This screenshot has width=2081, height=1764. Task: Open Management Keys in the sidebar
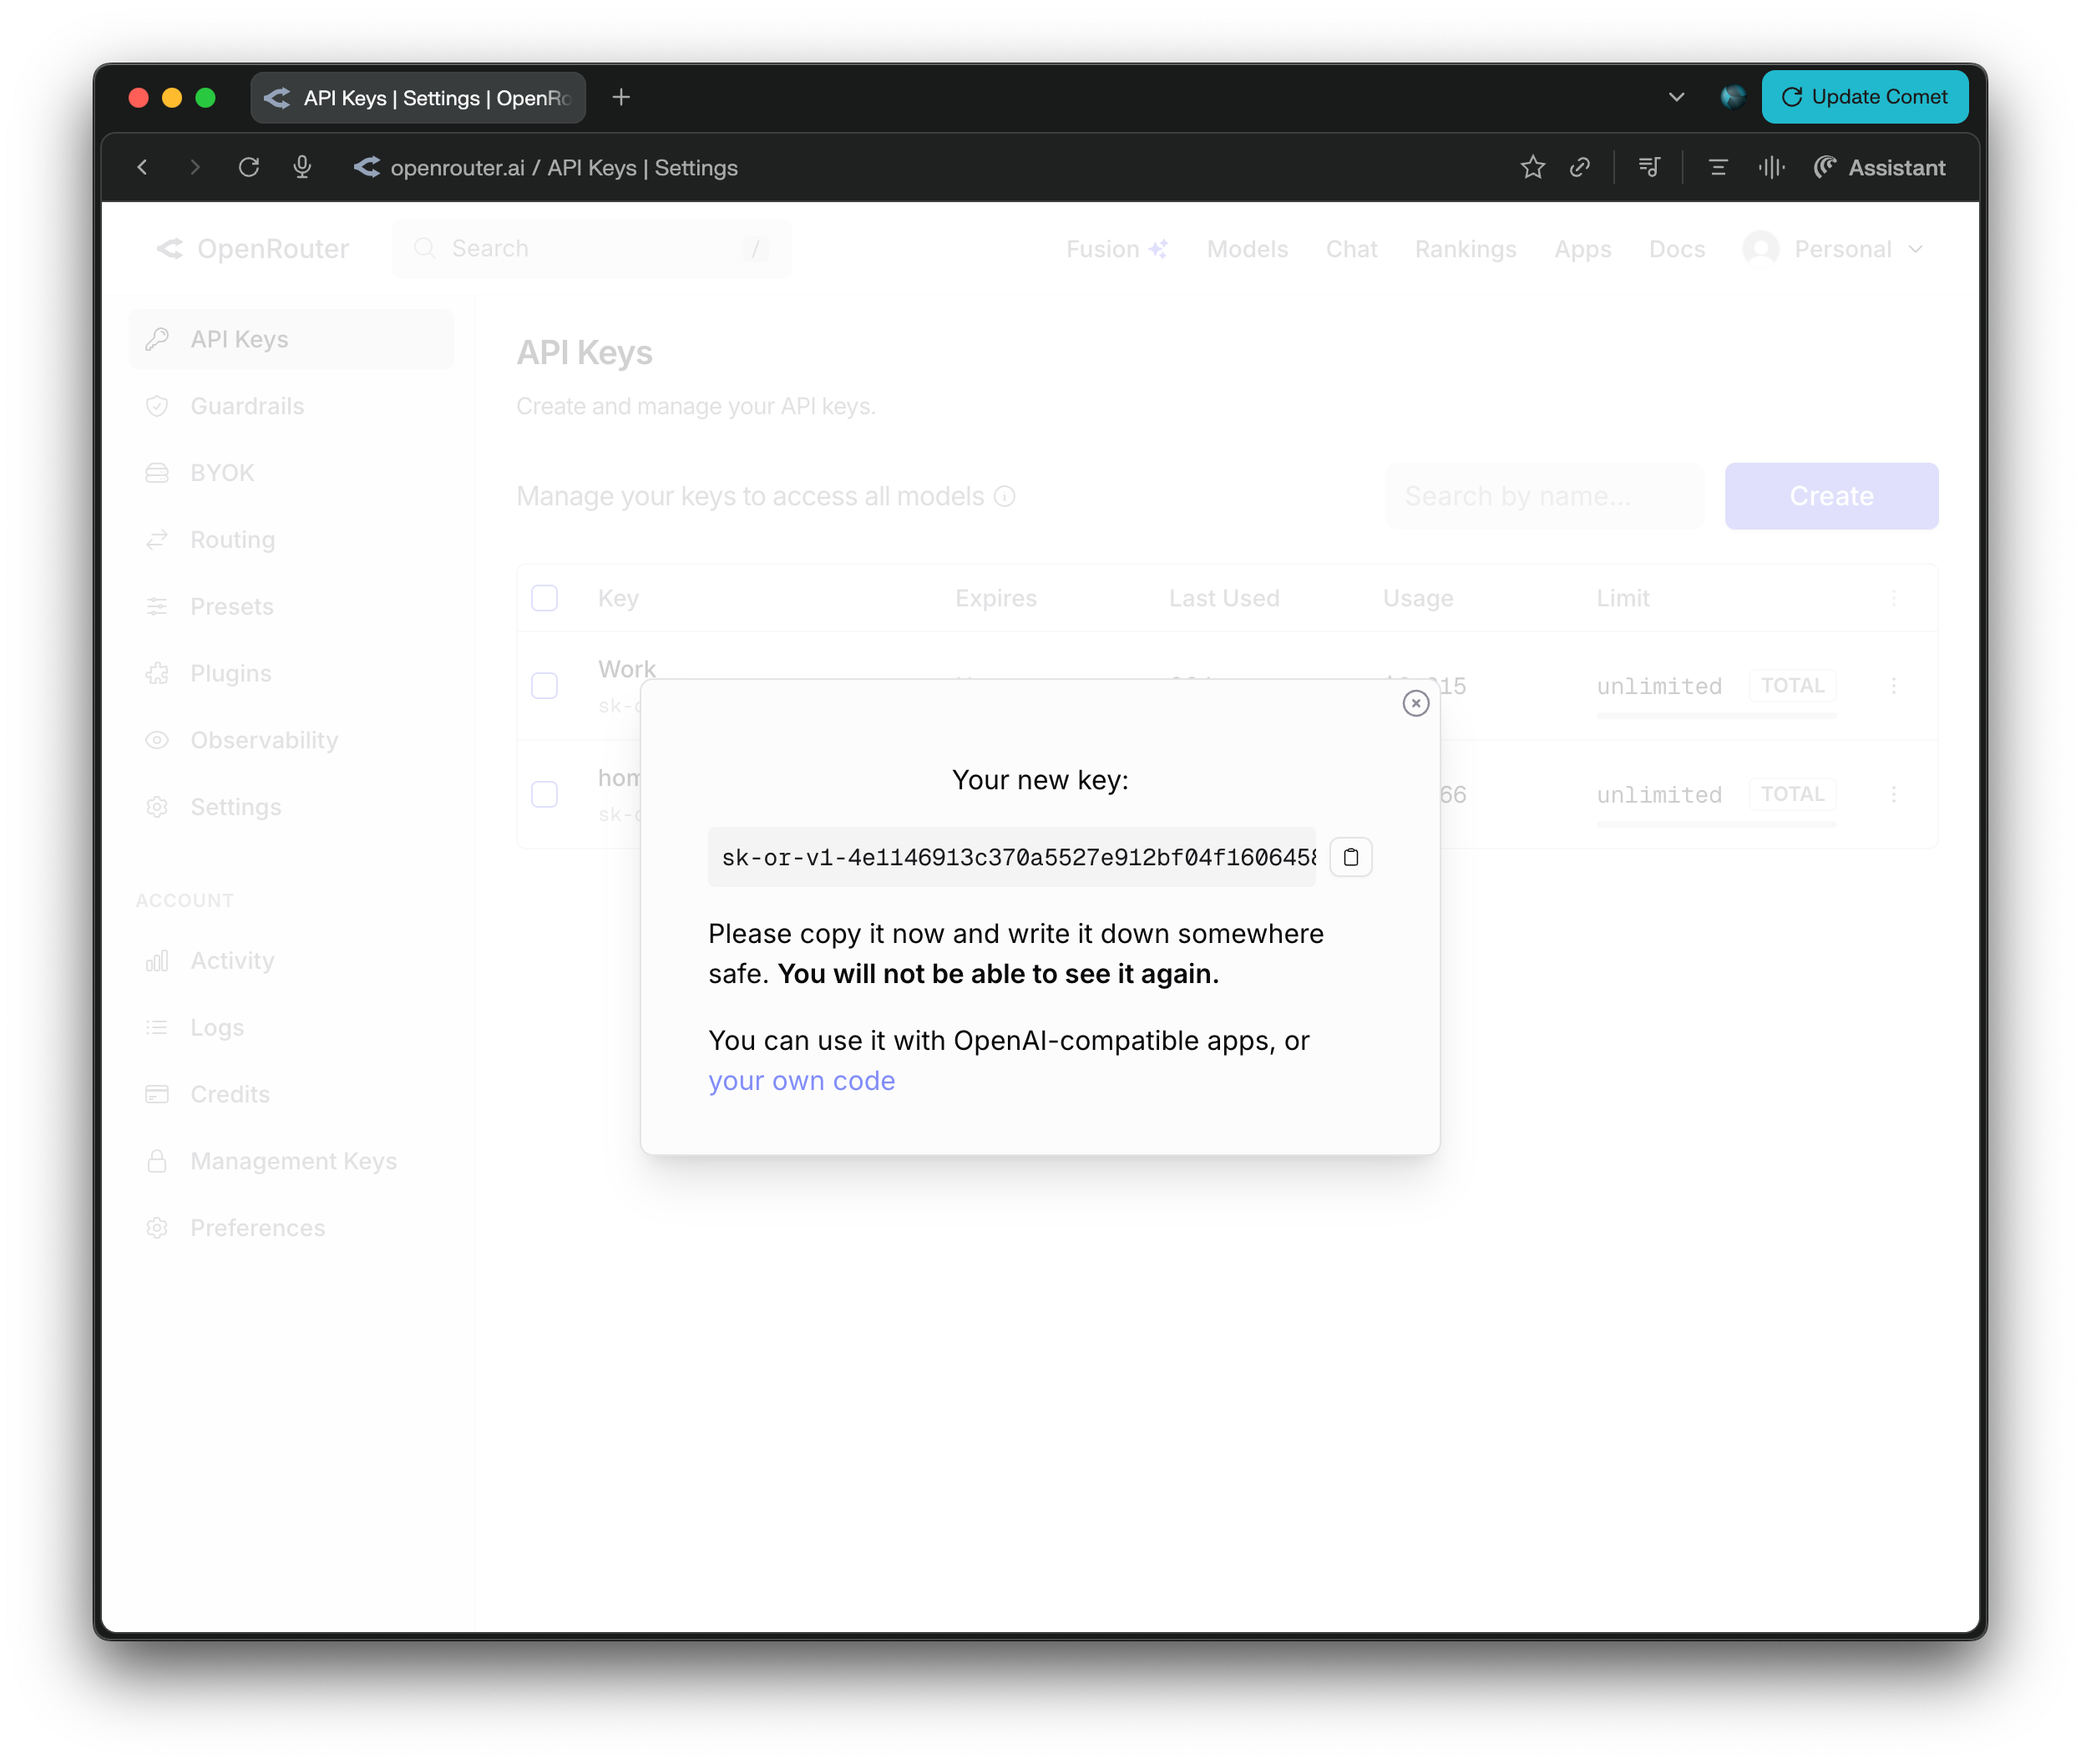coord(290,1161)
